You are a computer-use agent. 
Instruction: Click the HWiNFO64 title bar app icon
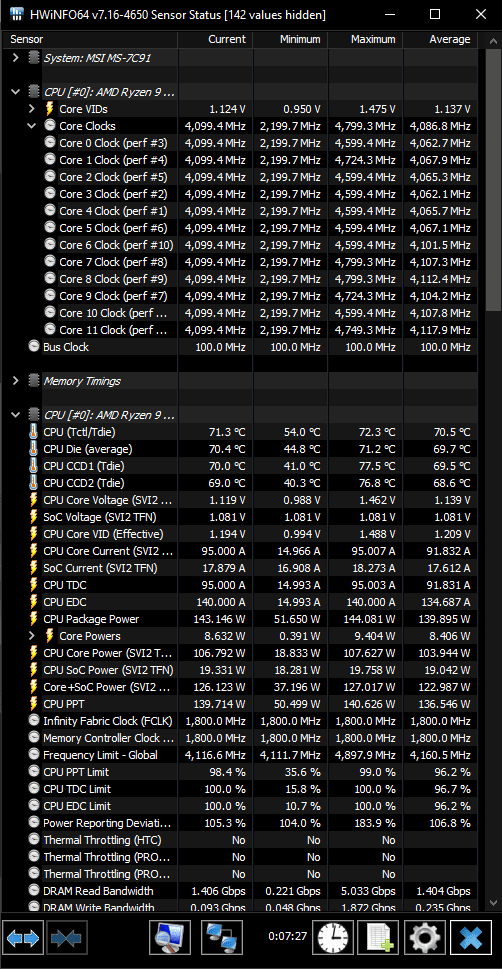coord(17,14)
